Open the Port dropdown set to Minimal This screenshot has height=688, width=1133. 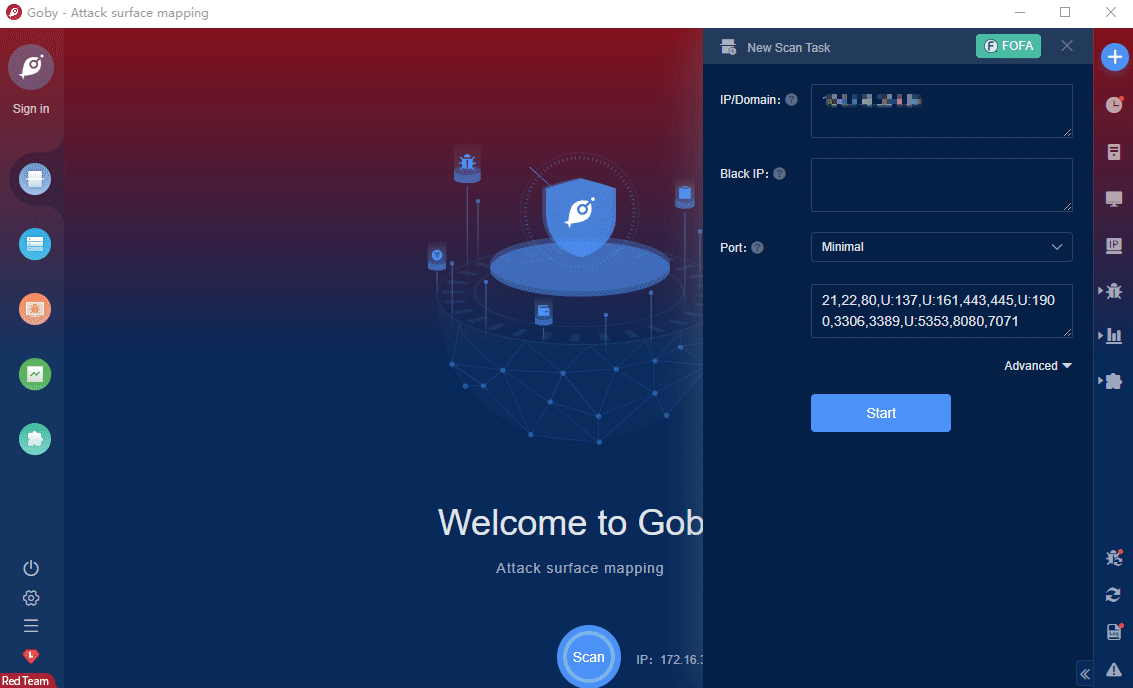(942, 247)
